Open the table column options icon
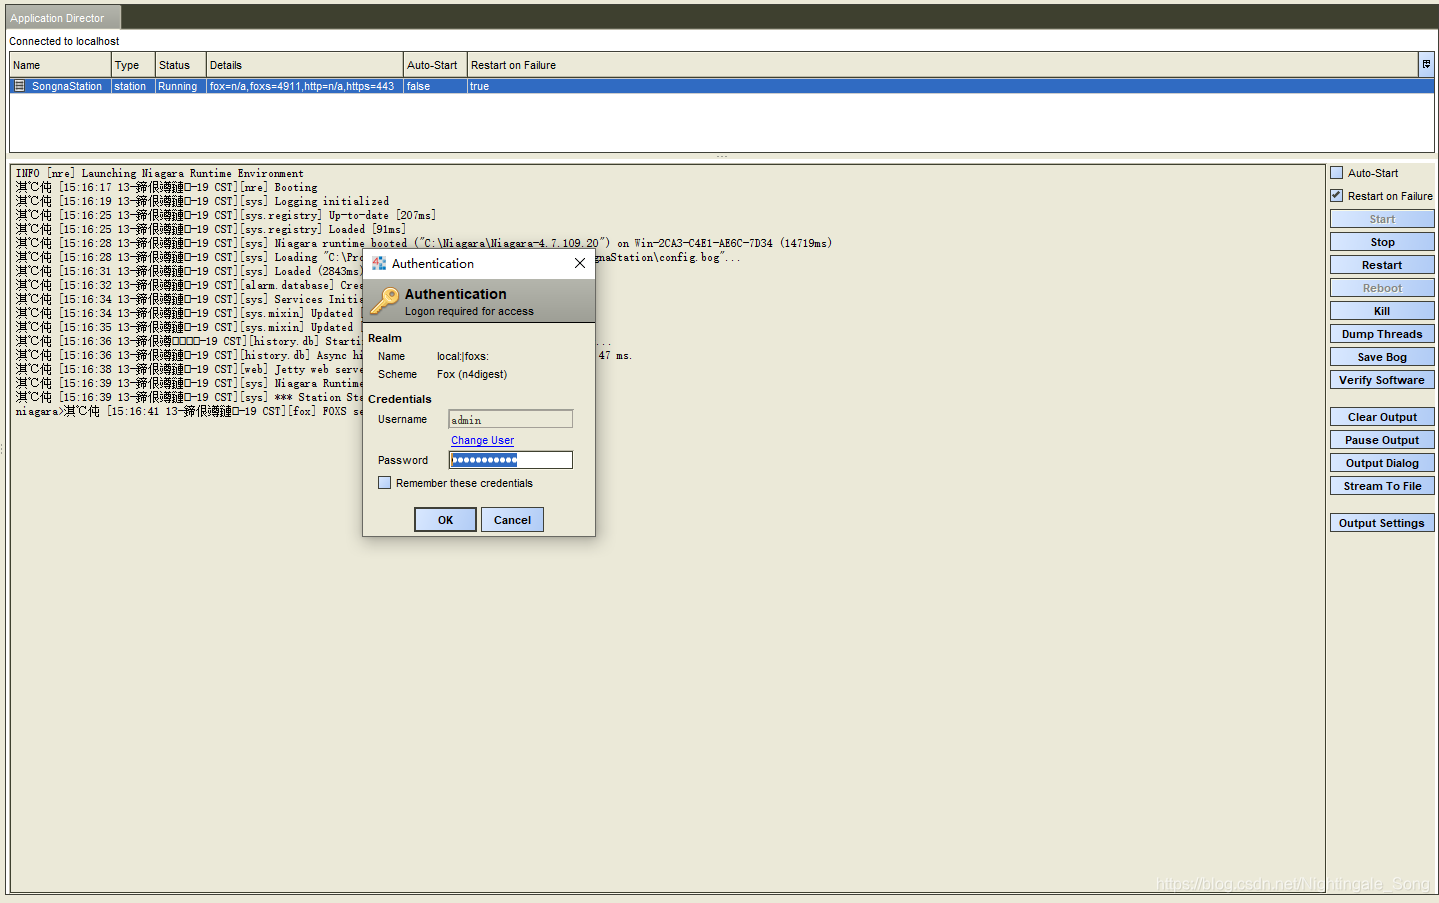 pyautogui.click(x=1426, y=64)
